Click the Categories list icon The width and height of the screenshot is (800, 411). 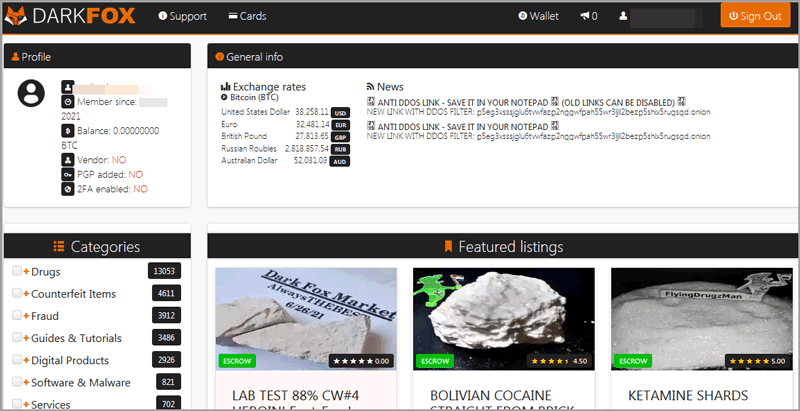59,247
